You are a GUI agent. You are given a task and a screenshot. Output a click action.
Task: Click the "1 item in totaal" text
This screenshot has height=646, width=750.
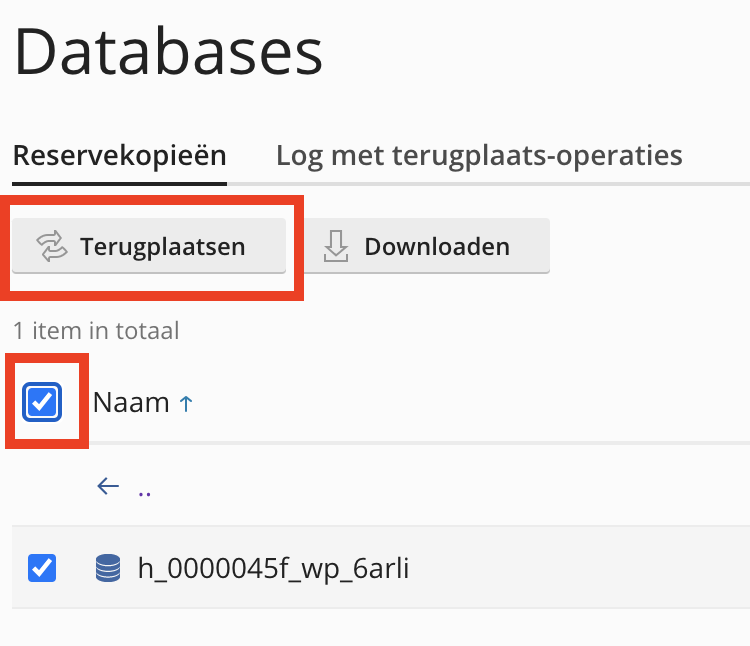pos(96,330)
